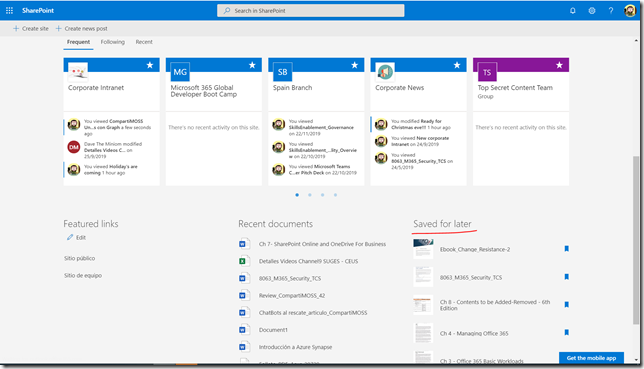The height and width of the screenshot is (369, 644).
Task: Switch to the Following tab
Action: [x=113, y=42]
